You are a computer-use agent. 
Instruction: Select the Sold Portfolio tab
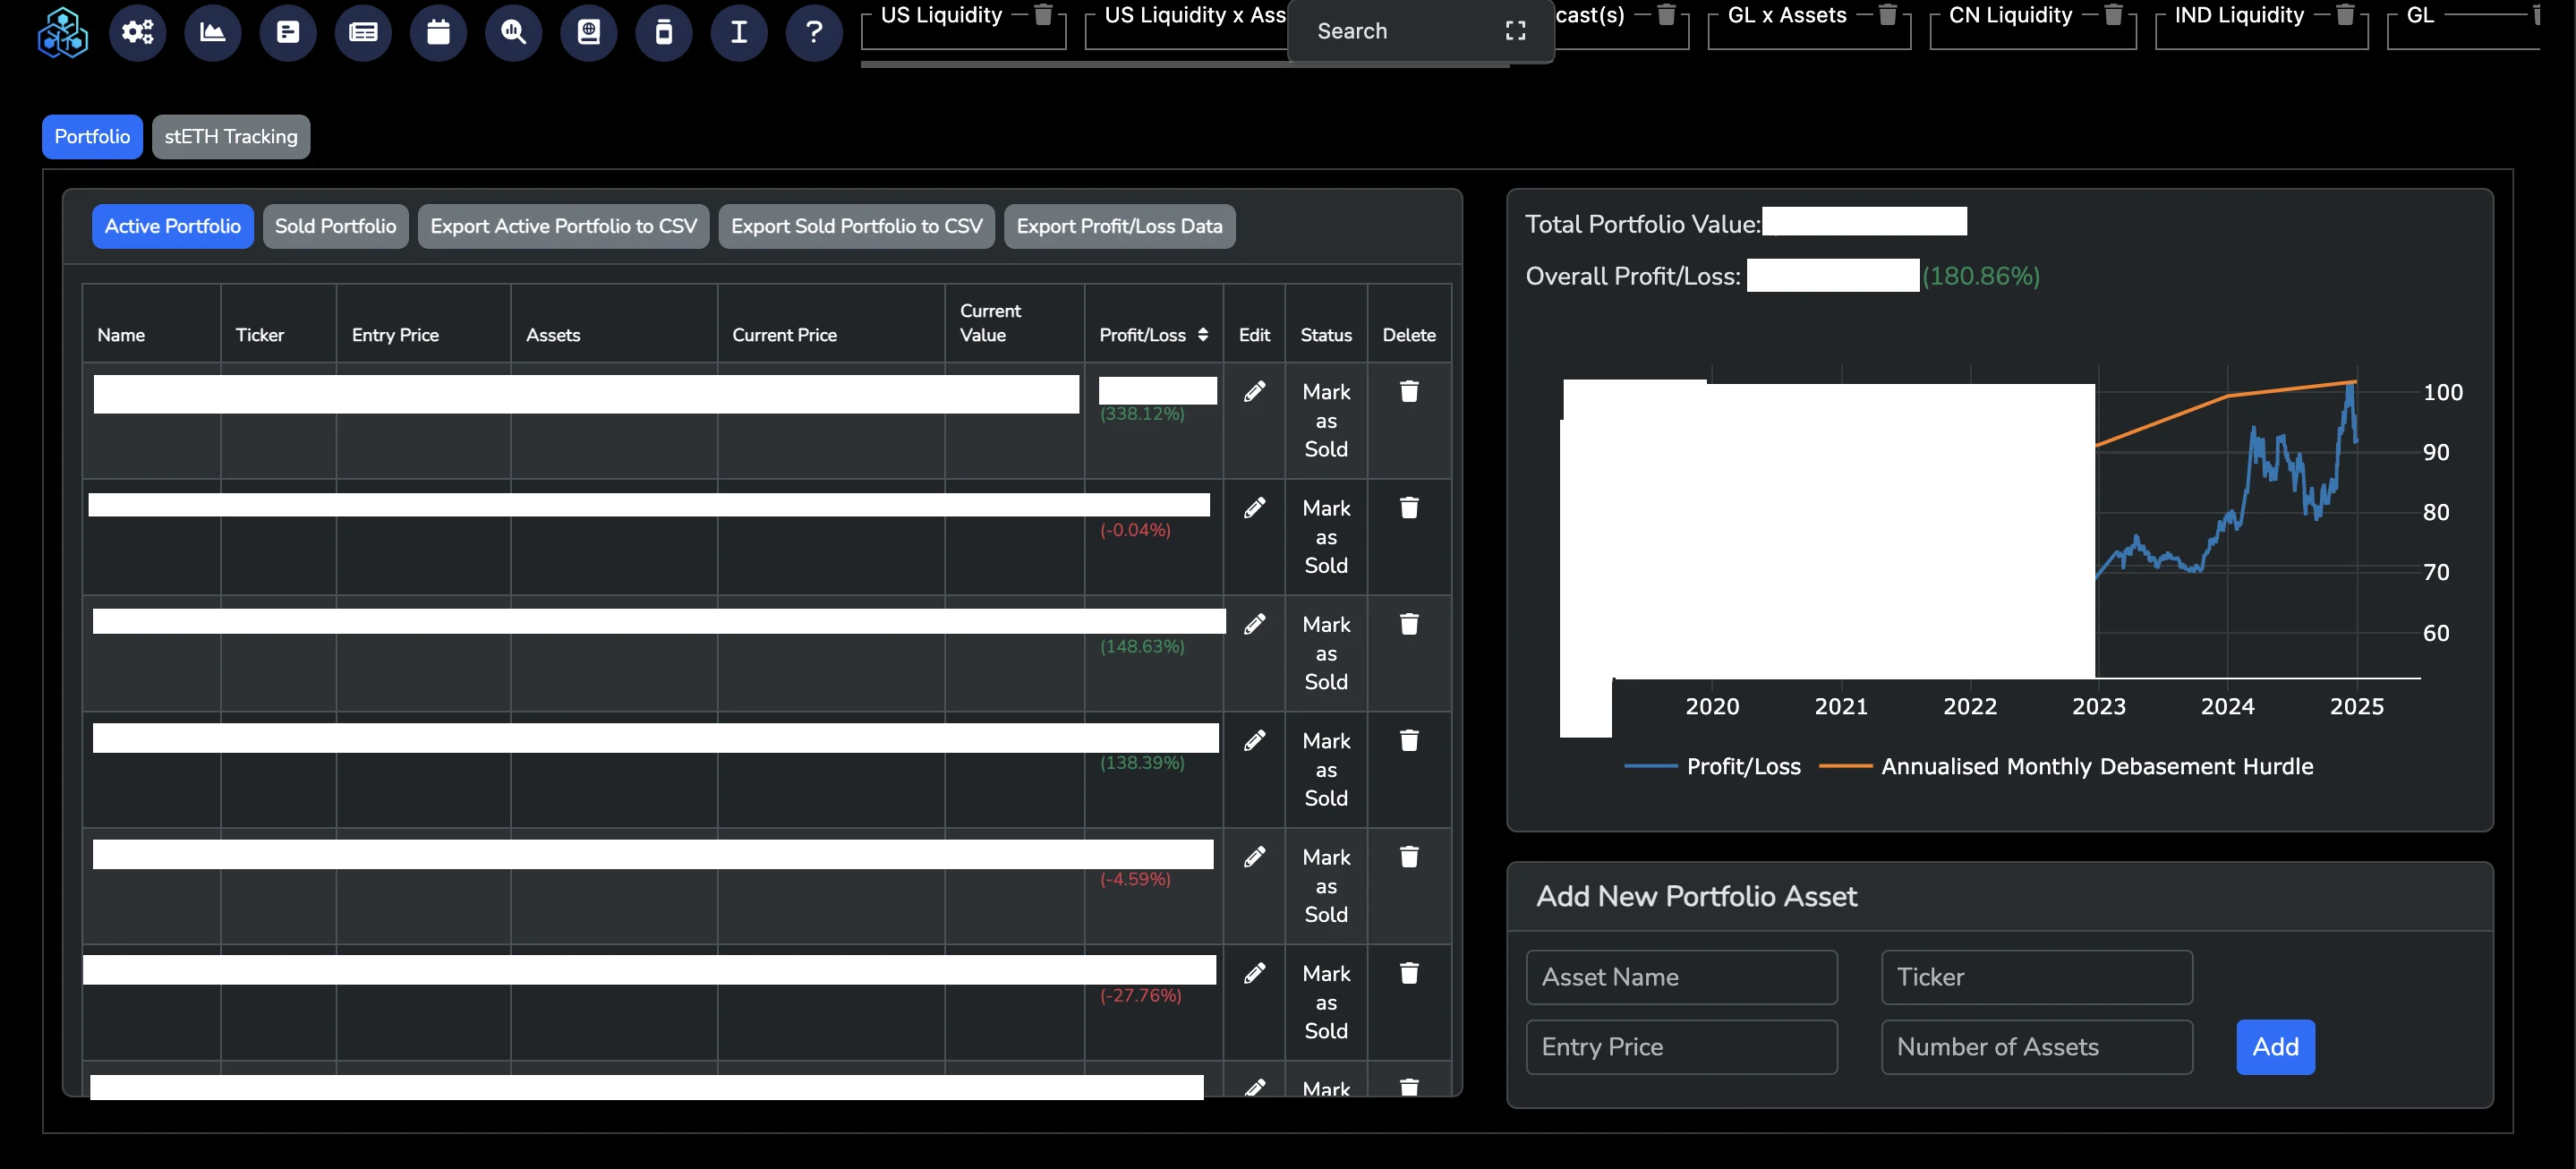click(x=335, y=226)
